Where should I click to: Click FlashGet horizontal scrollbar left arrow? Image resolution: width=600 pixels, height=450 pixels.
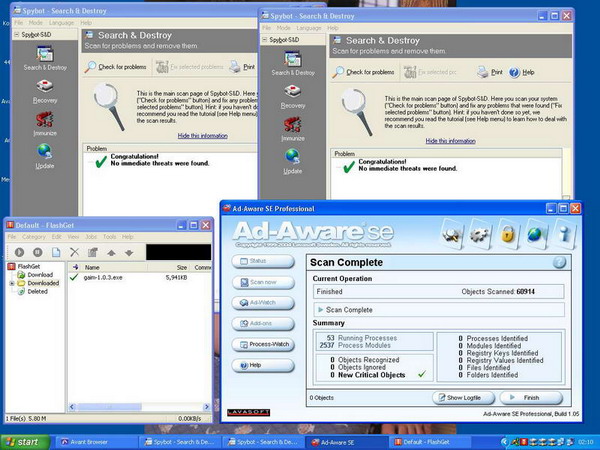tap(72, 407)
